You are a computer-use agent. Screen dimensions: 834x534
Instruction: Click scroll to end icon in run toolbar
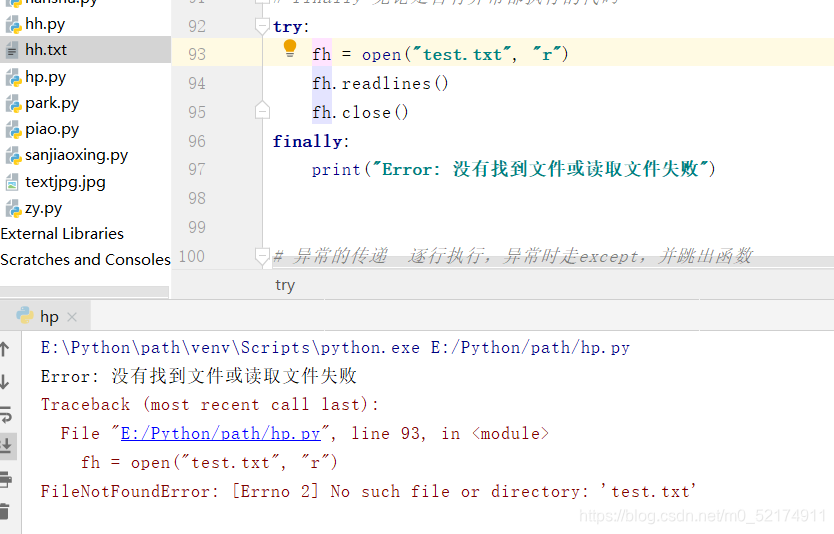point(6,446)
